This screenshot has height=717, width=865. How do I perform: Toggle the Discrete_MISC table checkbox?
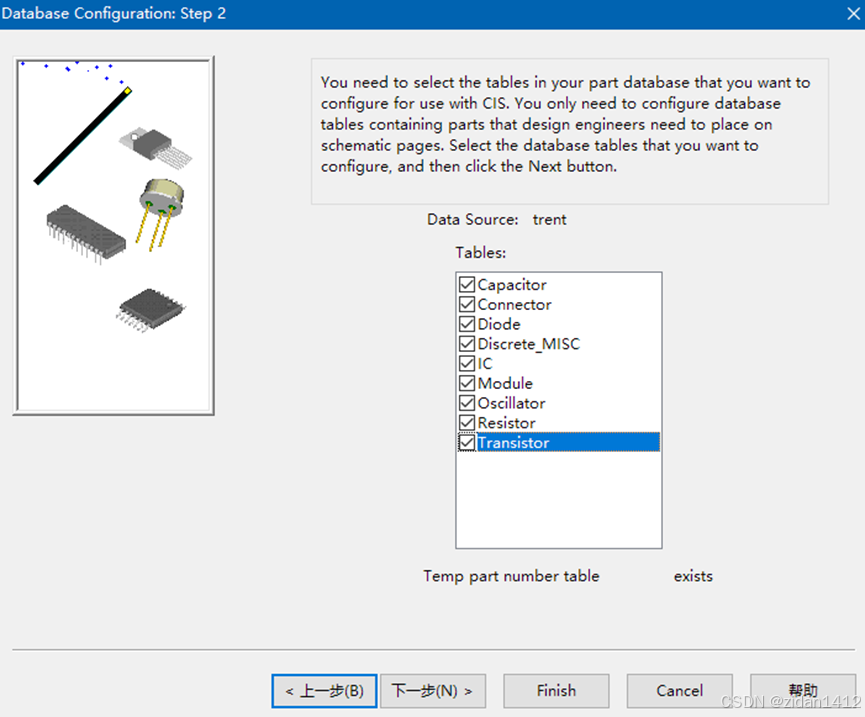click(467, 344)
